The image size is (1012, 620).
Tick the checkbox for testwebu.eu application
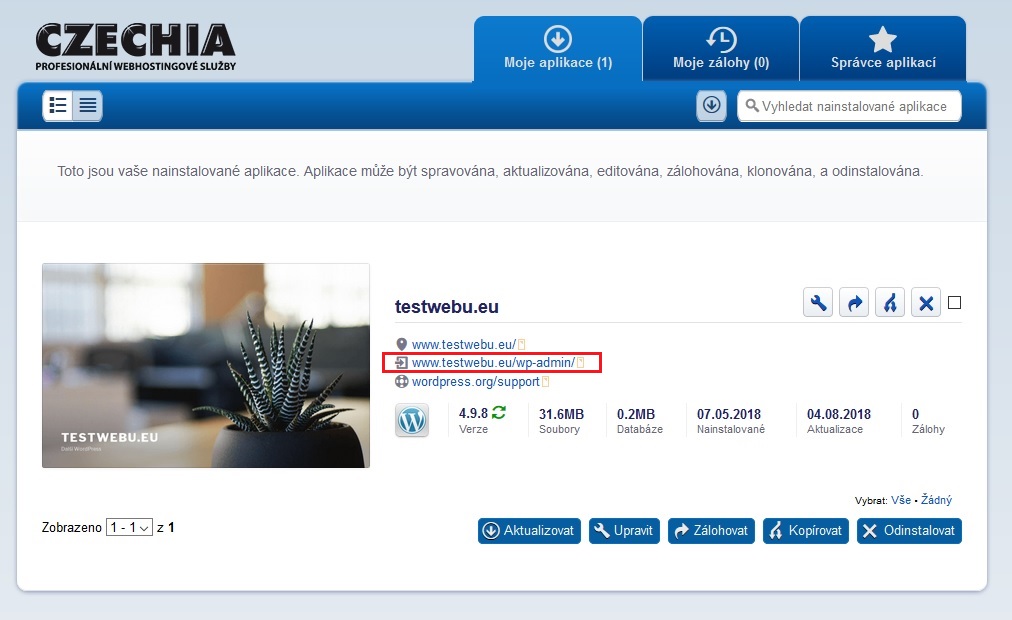pos(954,303)
